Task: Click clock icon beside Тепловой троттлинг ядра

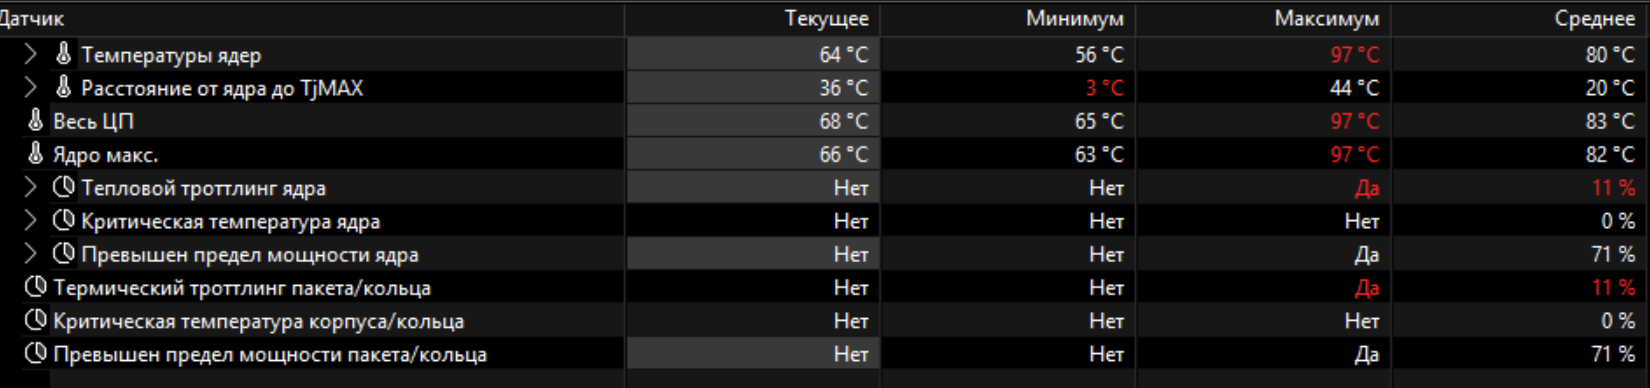Action: tap(64, 187)
